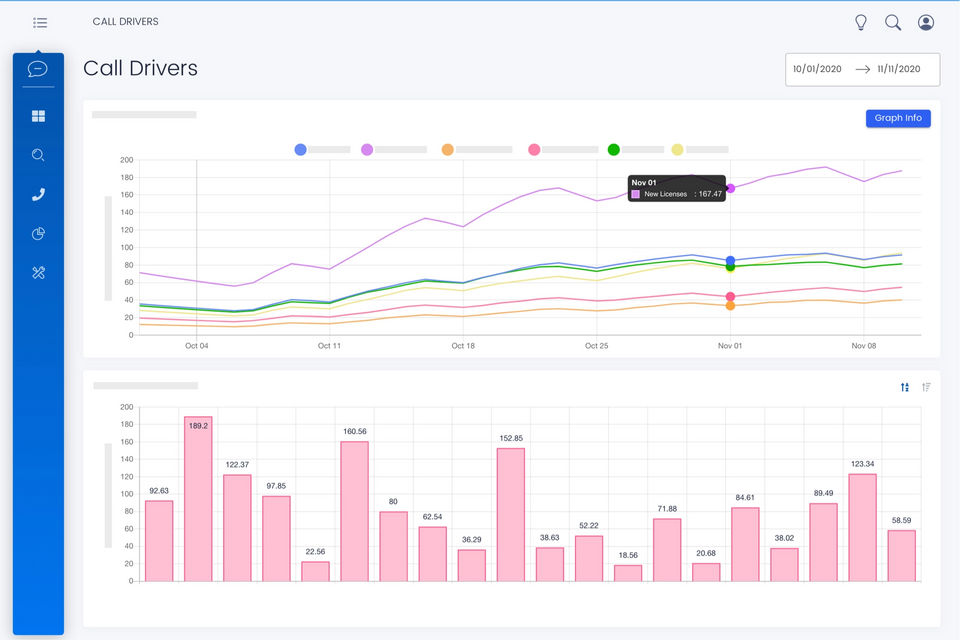Select the phone calls sidebar icon

click(38, 195)
